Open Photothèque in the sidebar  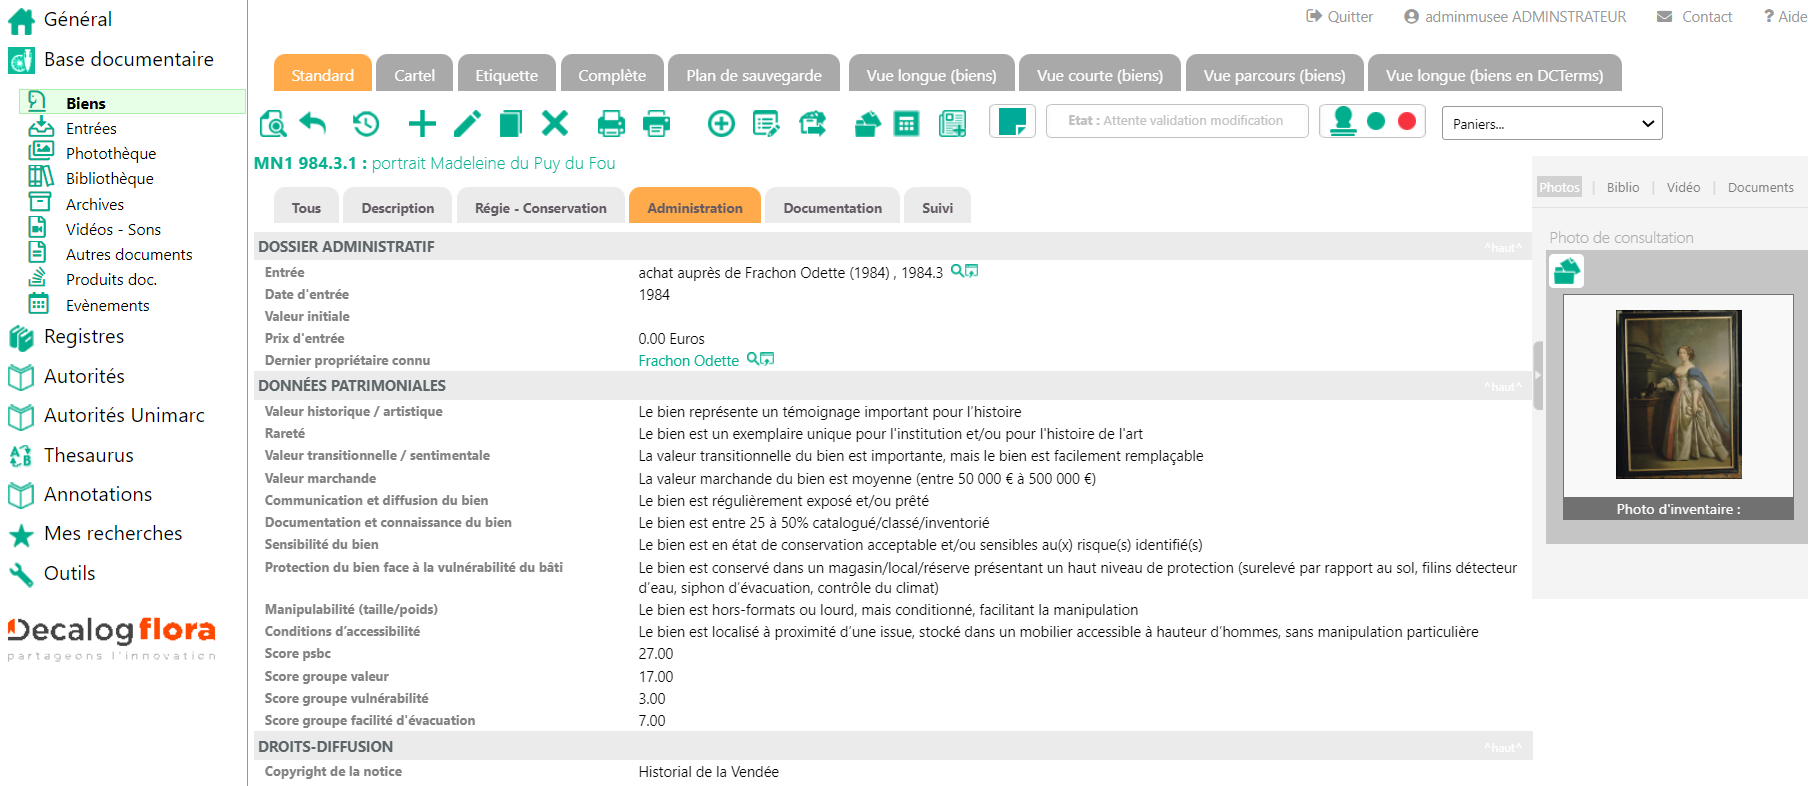(x=110, y=154)
